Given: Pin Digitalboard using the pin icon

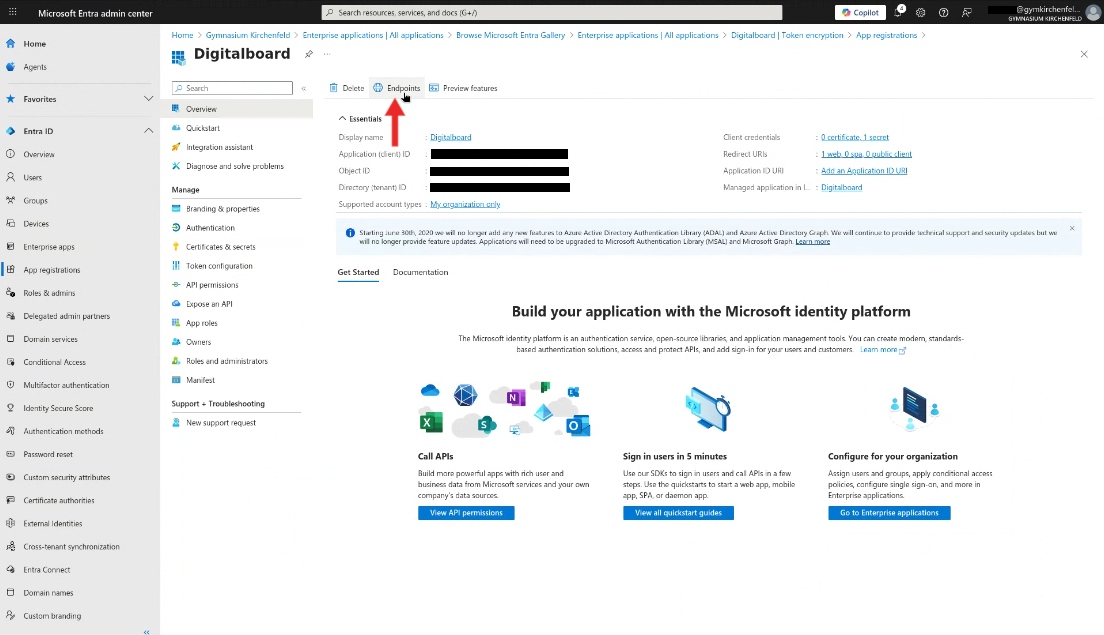Looking at the screenshot, I should click(x=309, y=54).
